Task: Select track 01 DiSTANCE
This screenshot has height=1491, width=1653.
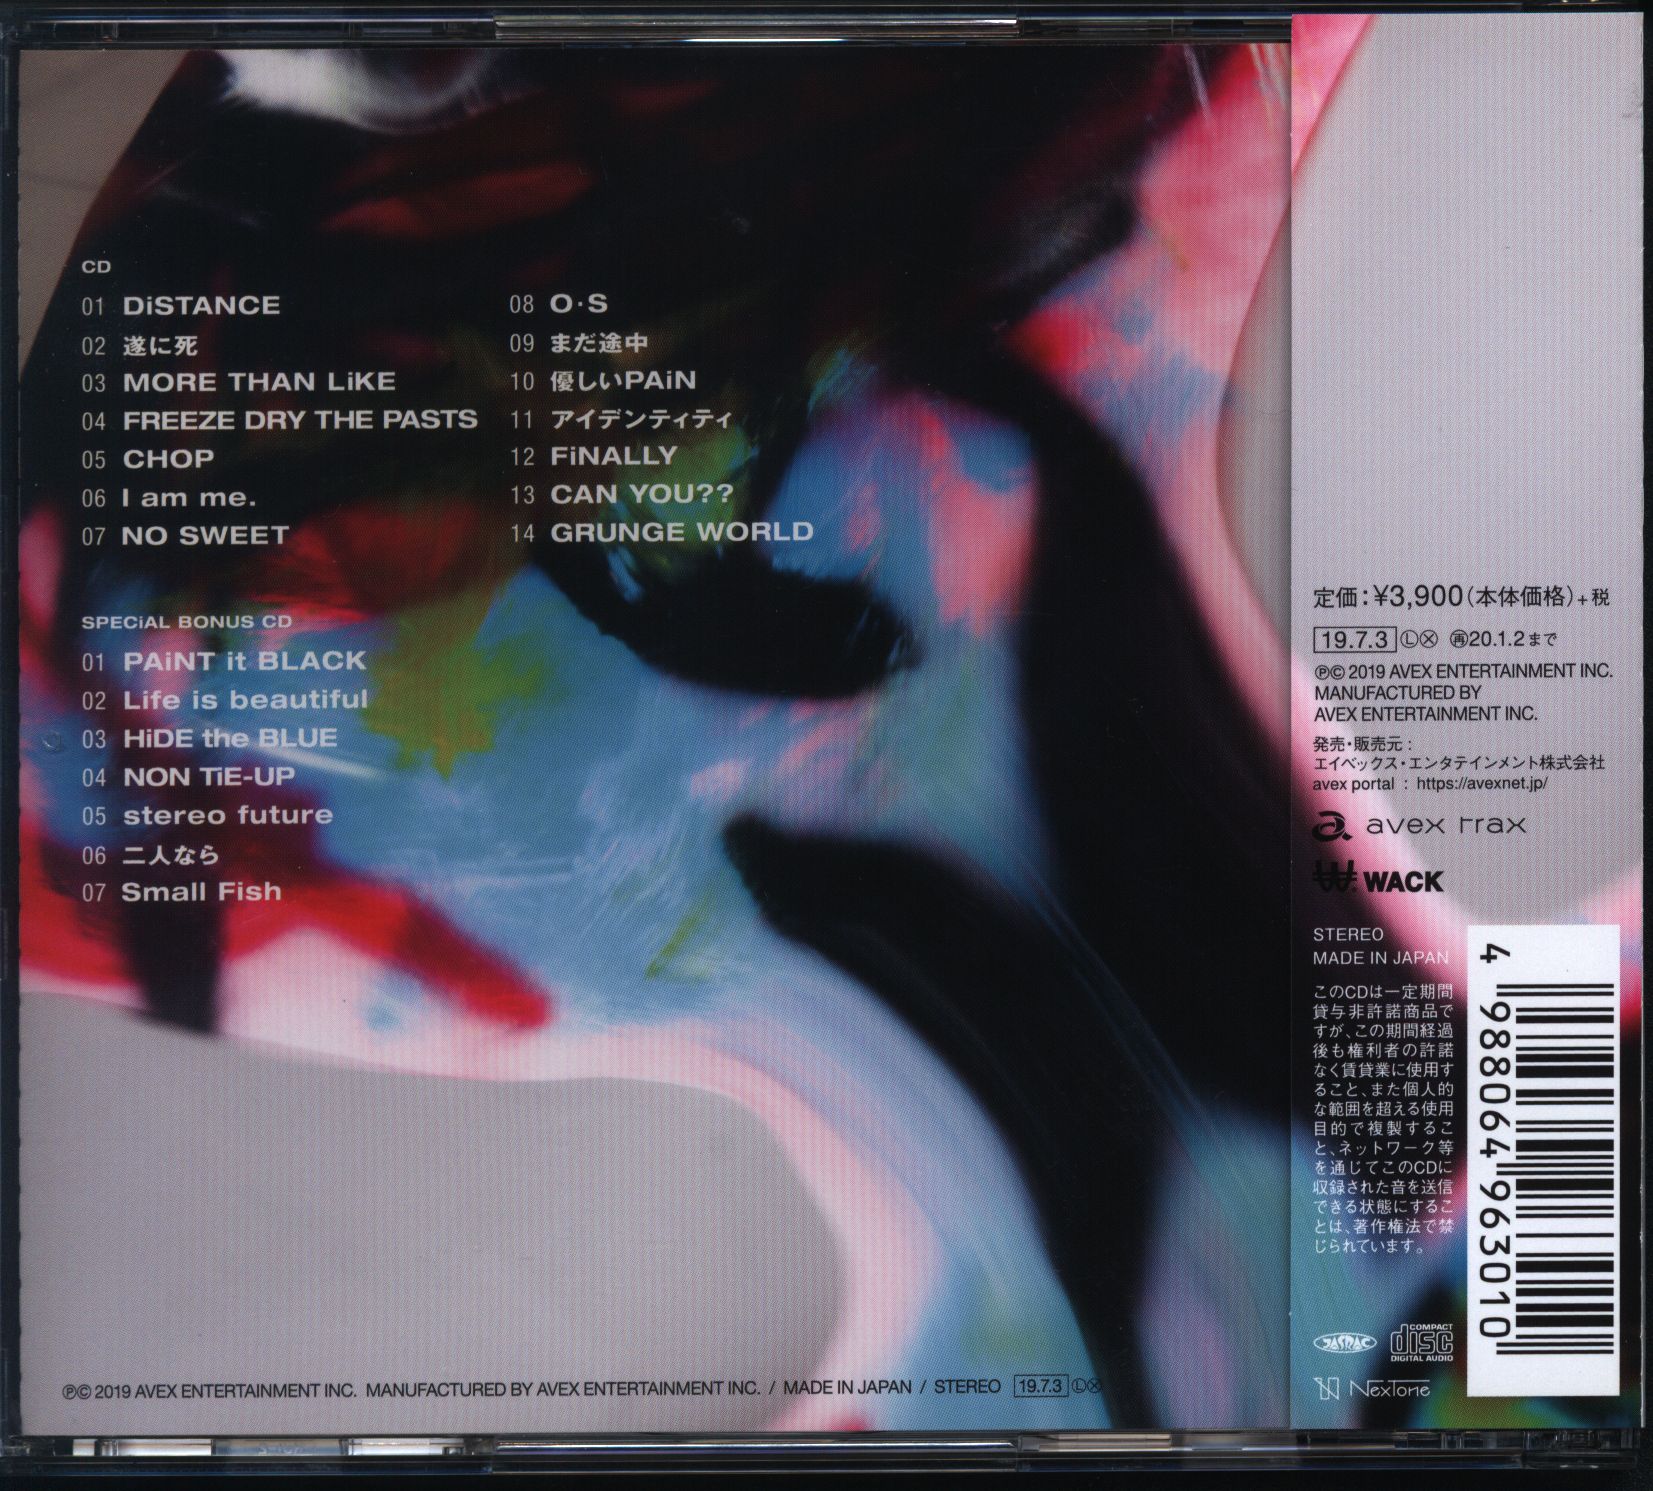Action: coord(200,306)
